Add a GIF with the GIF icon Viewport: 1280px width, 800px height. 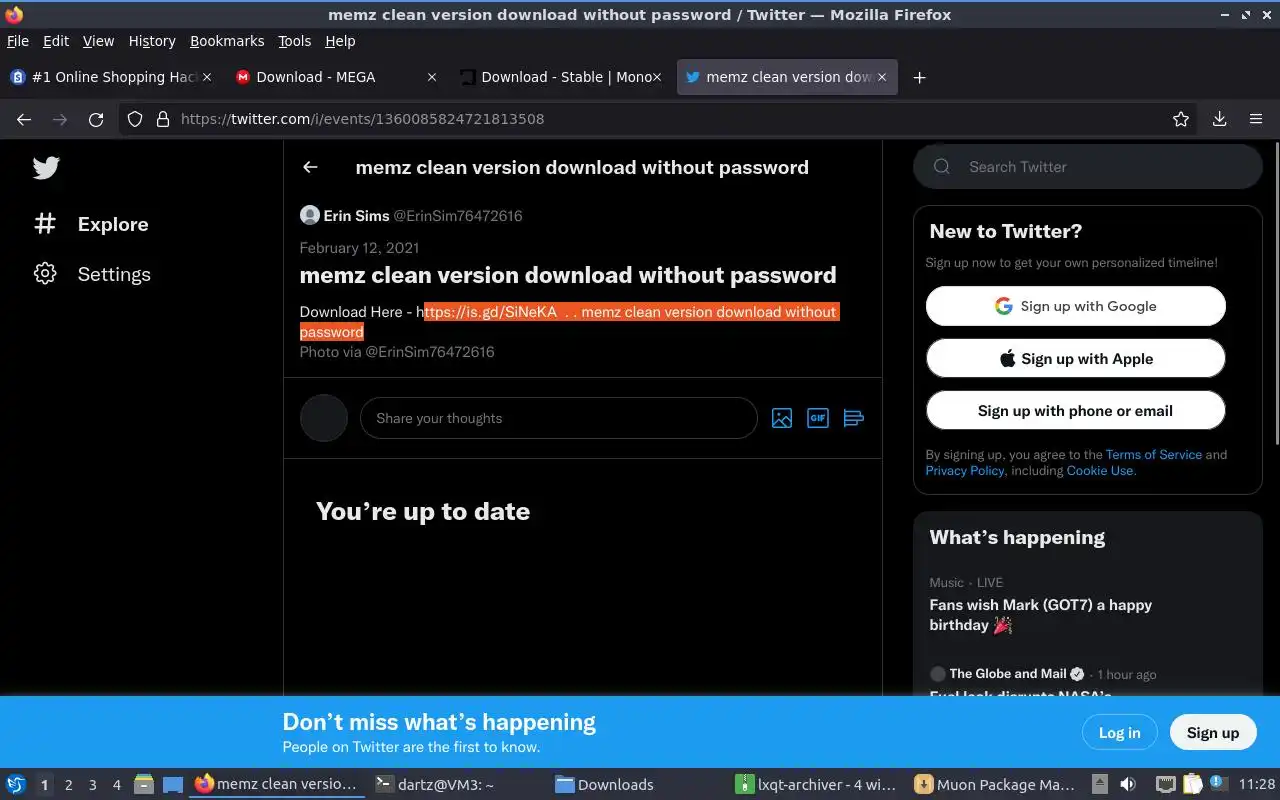point(818,418)
